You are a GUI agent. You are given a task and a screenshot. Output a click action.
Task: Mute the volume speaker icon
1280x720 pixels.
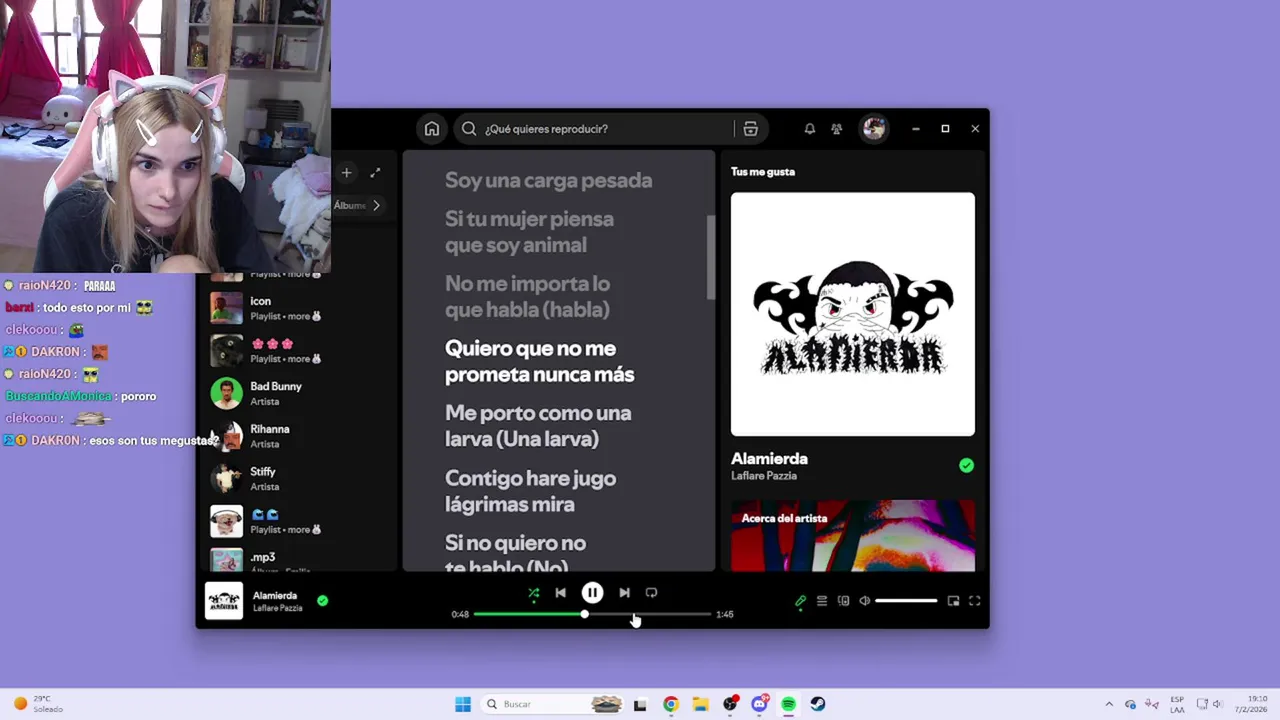(x=865, y=601)
